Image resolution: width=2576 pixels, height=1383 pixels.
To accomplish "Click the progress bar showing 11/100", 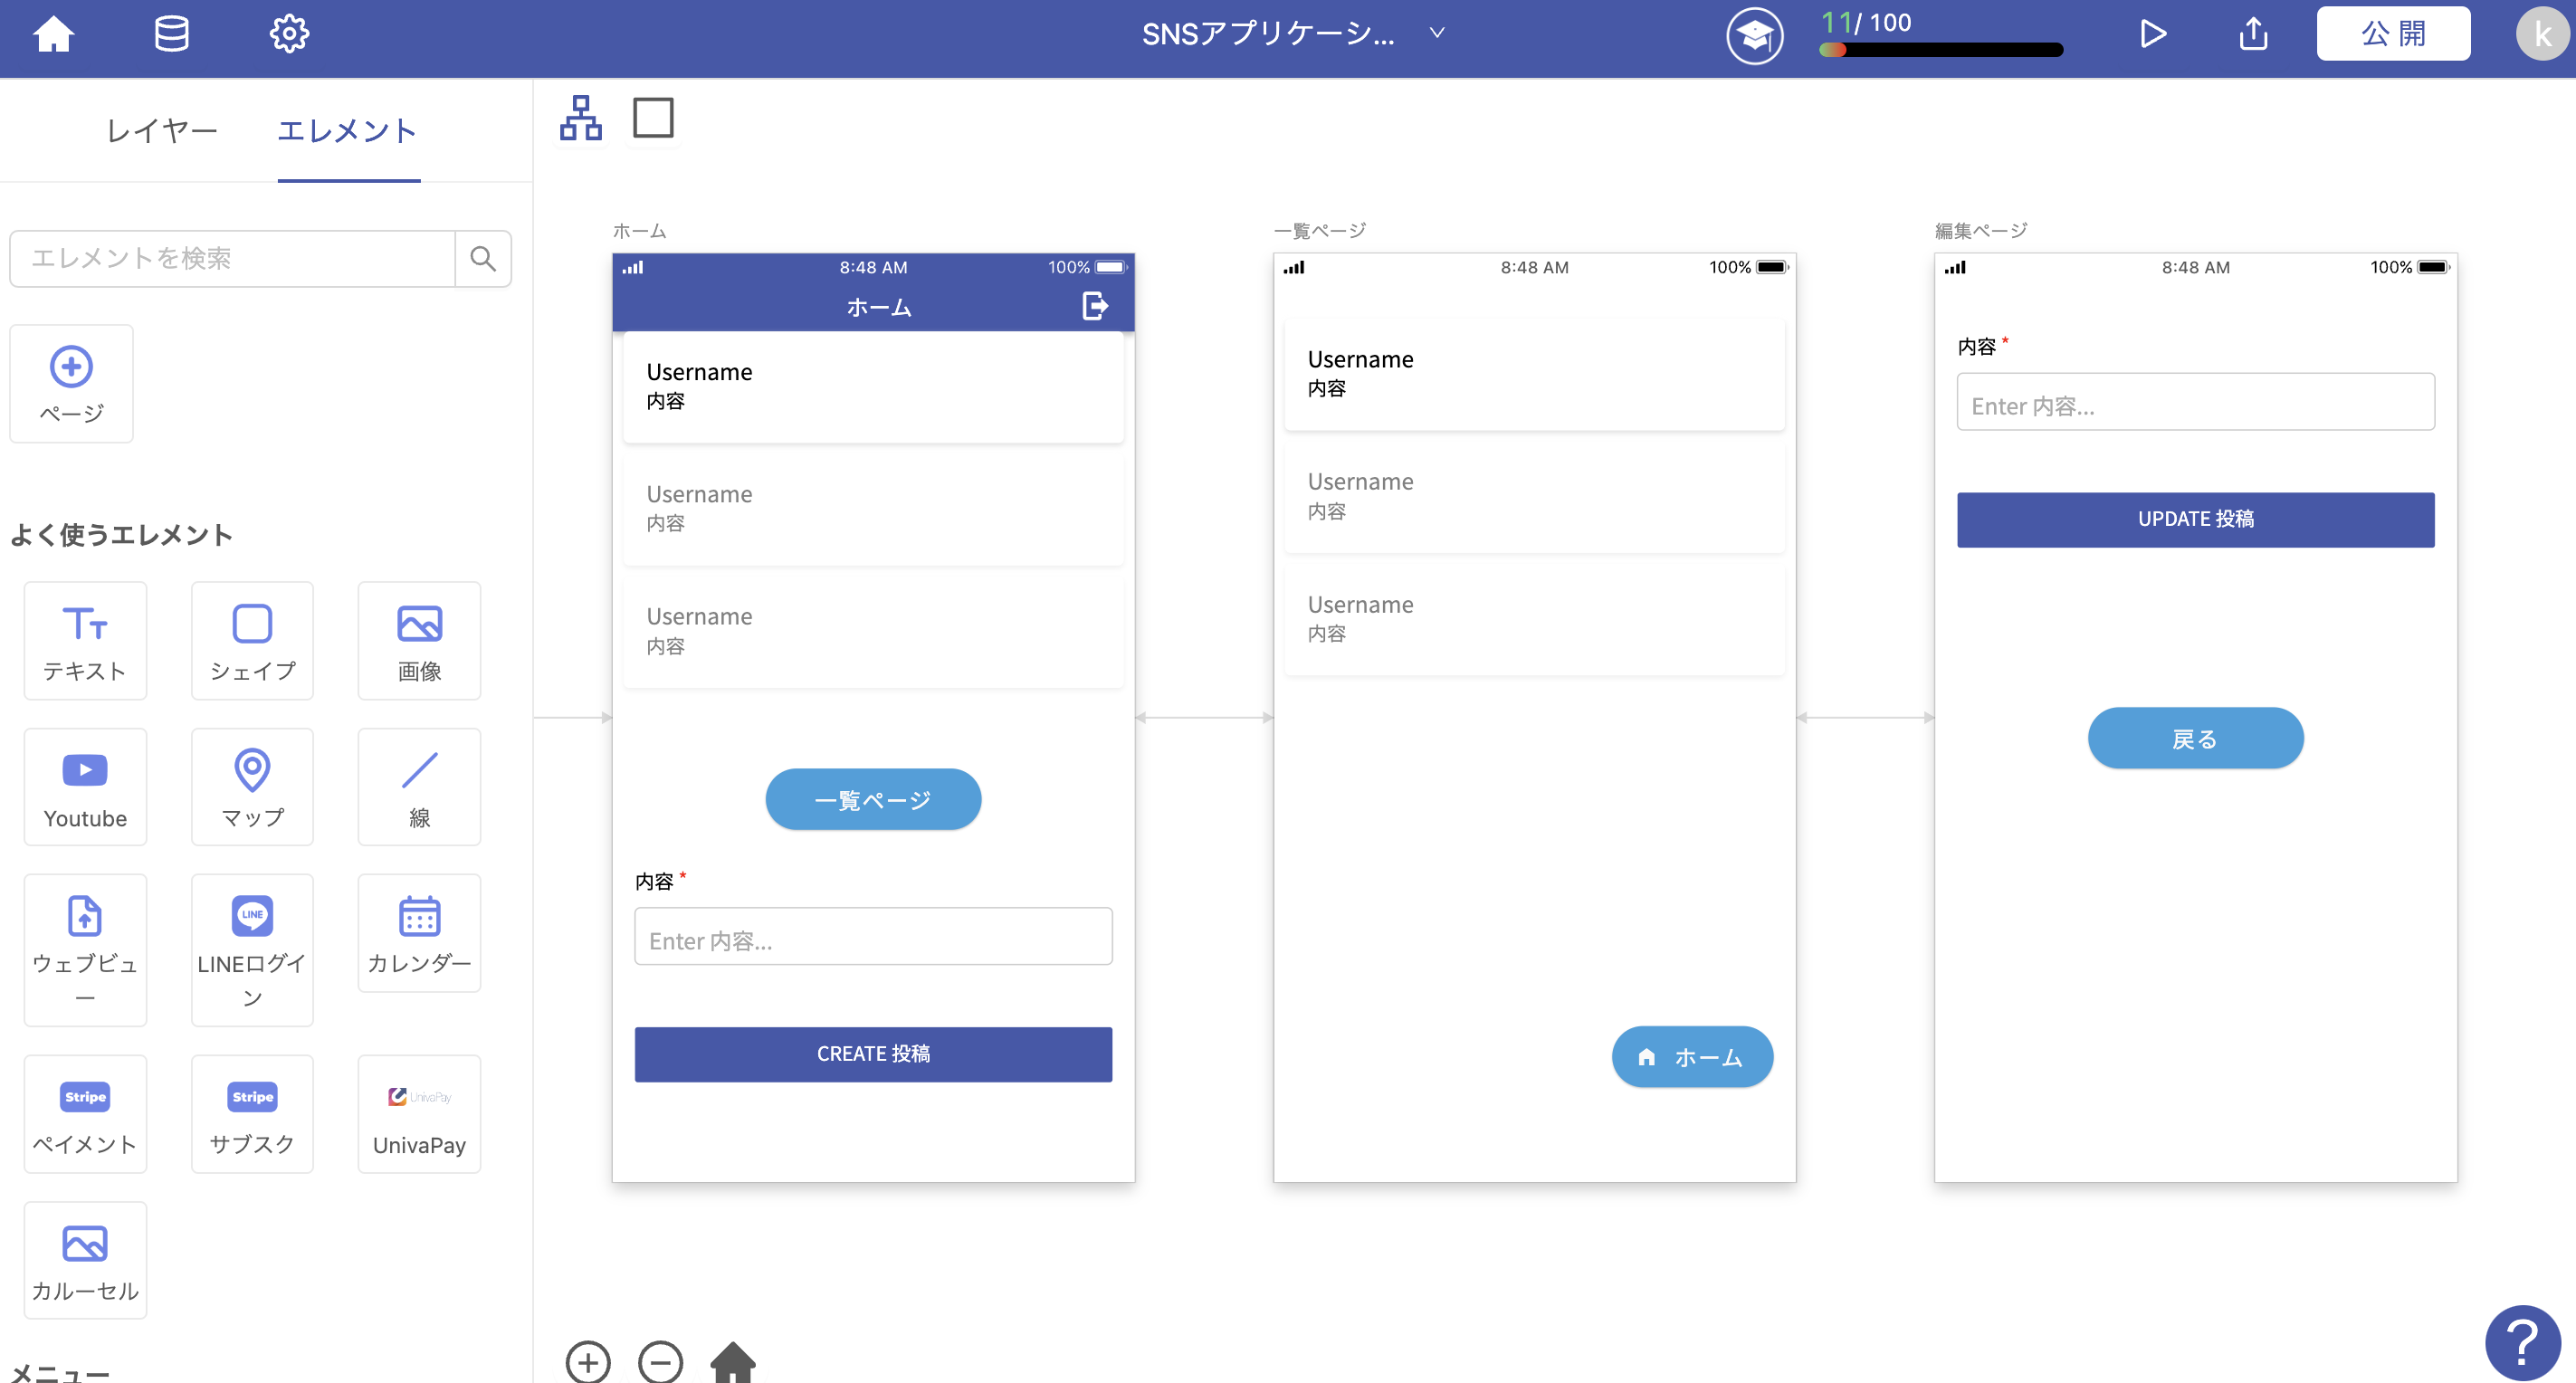I will pyautogui.click(x=1940, y=48).
